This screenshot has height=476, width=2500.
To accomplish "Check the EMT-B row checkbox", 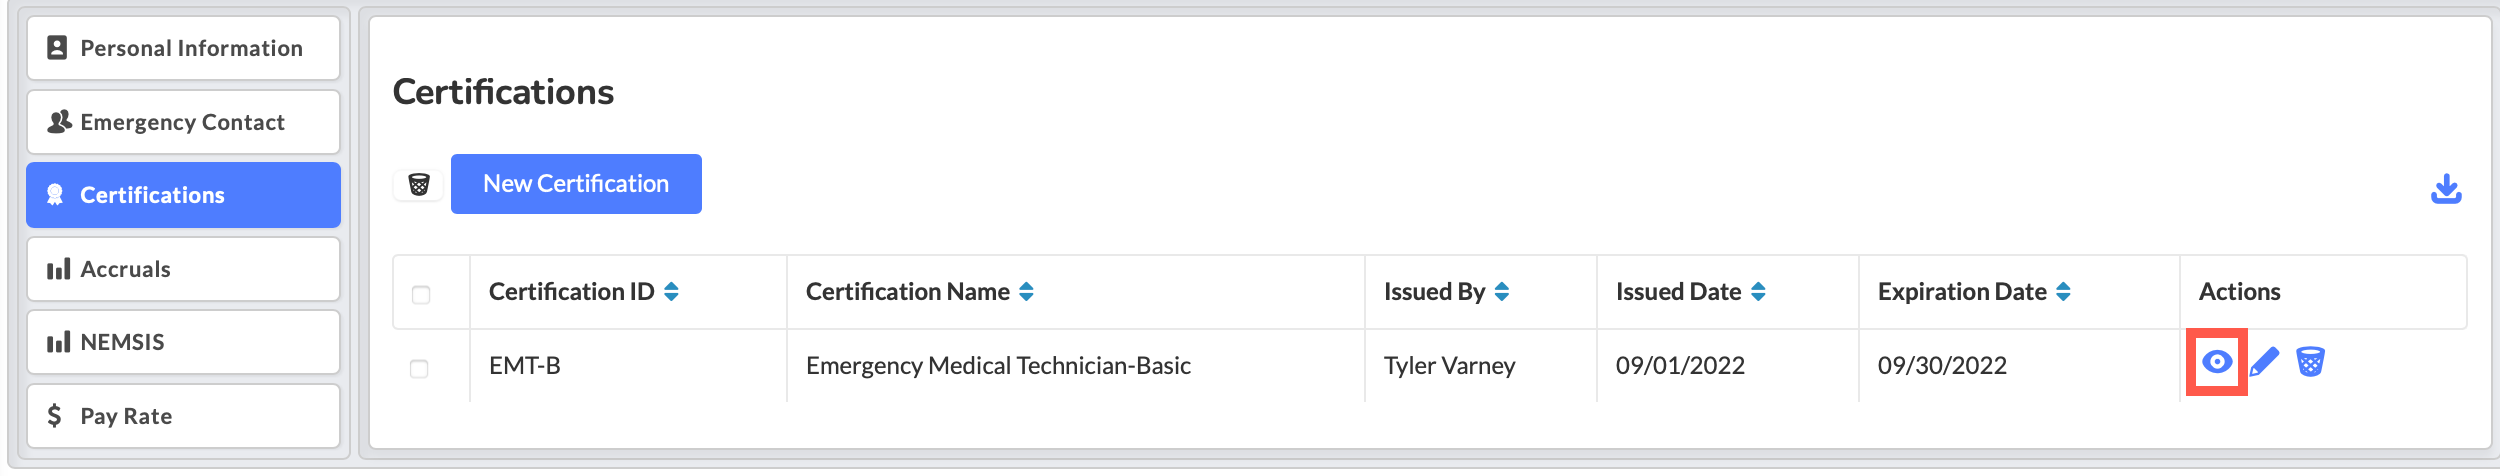I will (419, 368).
